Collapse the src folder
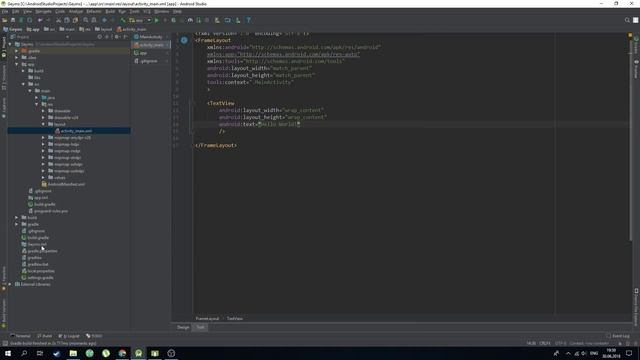Viewport: 640px width, 360px height. (x=23, y=84)
